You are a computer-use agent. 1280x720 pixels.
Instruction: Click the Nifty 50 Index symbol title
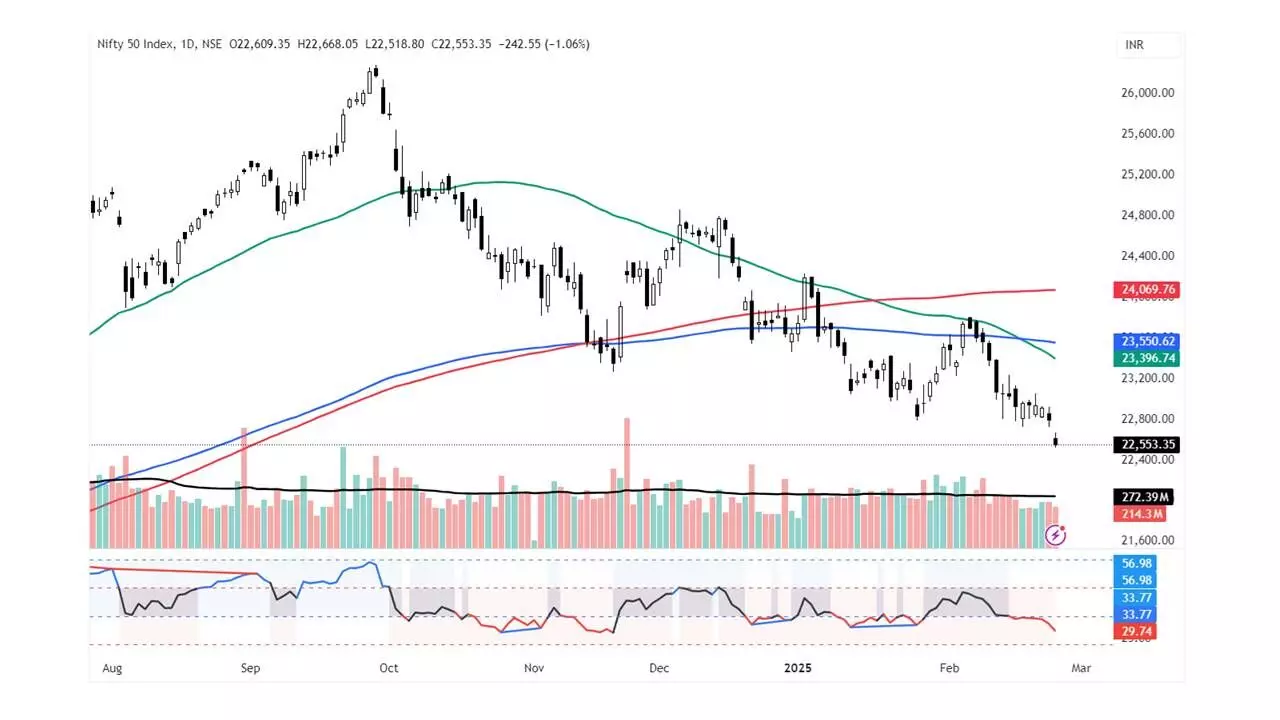(x=136, y=44)
